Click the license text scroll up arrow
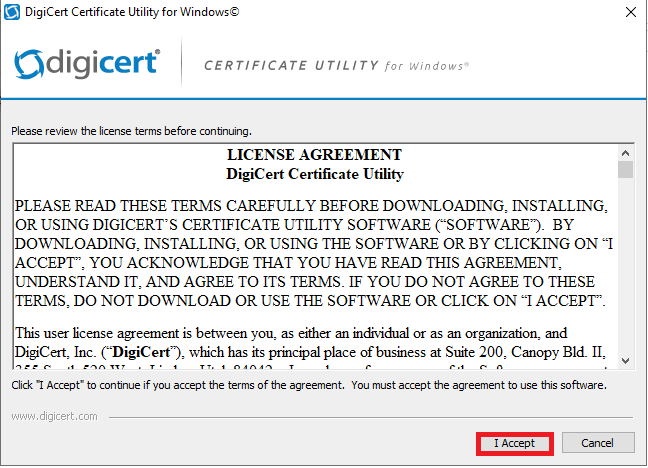The image size is (648, 468). [x=625, y=153]
